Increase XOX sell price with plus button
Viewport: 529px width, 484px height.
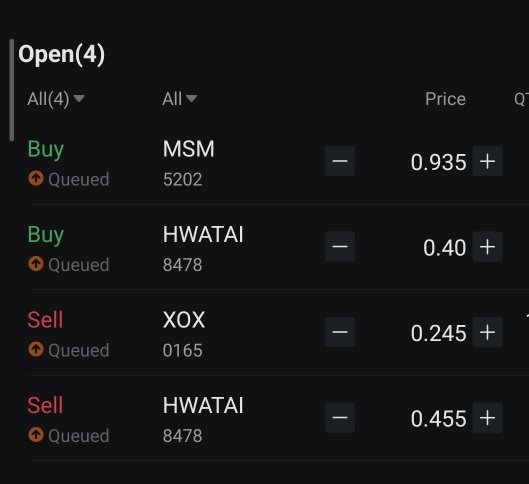(487, 332)
